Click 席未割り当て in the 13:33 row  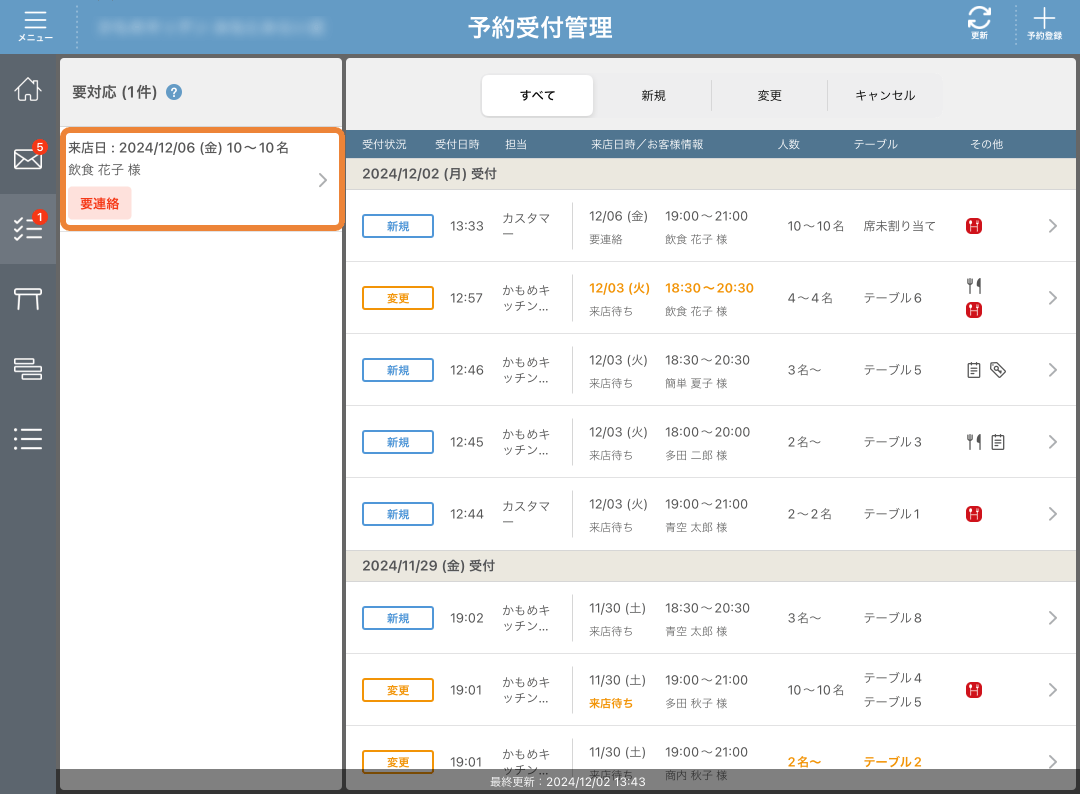[x=900, y=226]
